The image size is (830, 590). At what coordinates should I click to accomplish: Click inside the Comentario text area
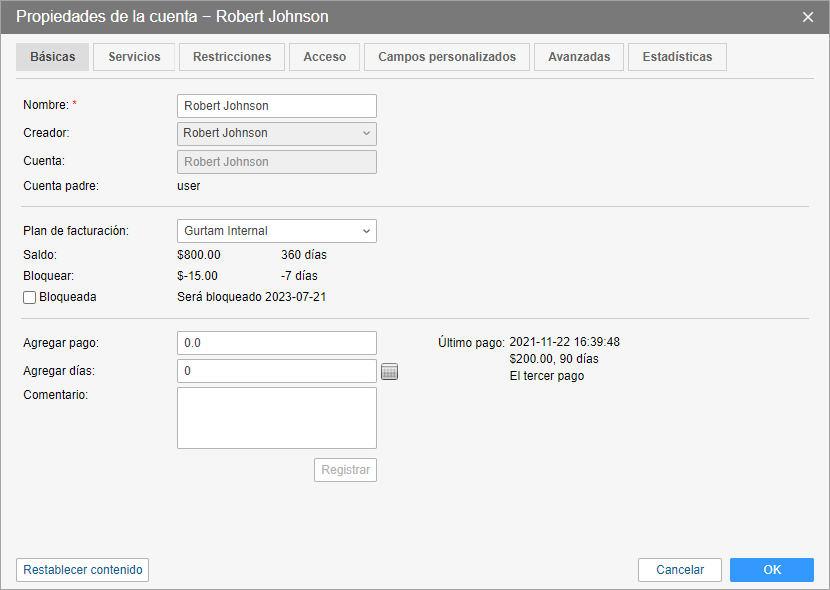point(276,418)
